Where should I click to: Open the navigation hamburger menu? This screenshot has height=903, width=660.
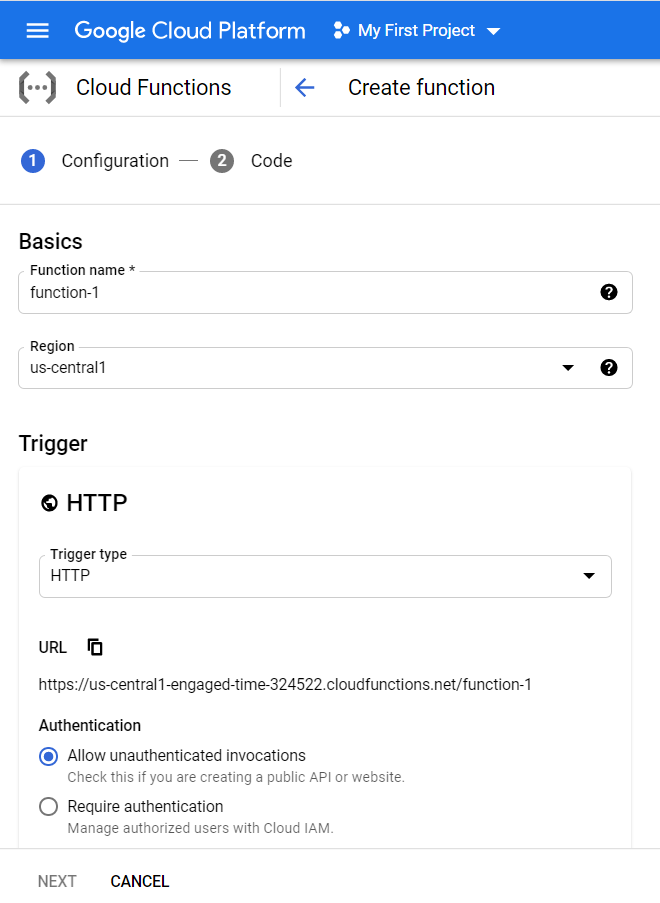click(37, 30)
